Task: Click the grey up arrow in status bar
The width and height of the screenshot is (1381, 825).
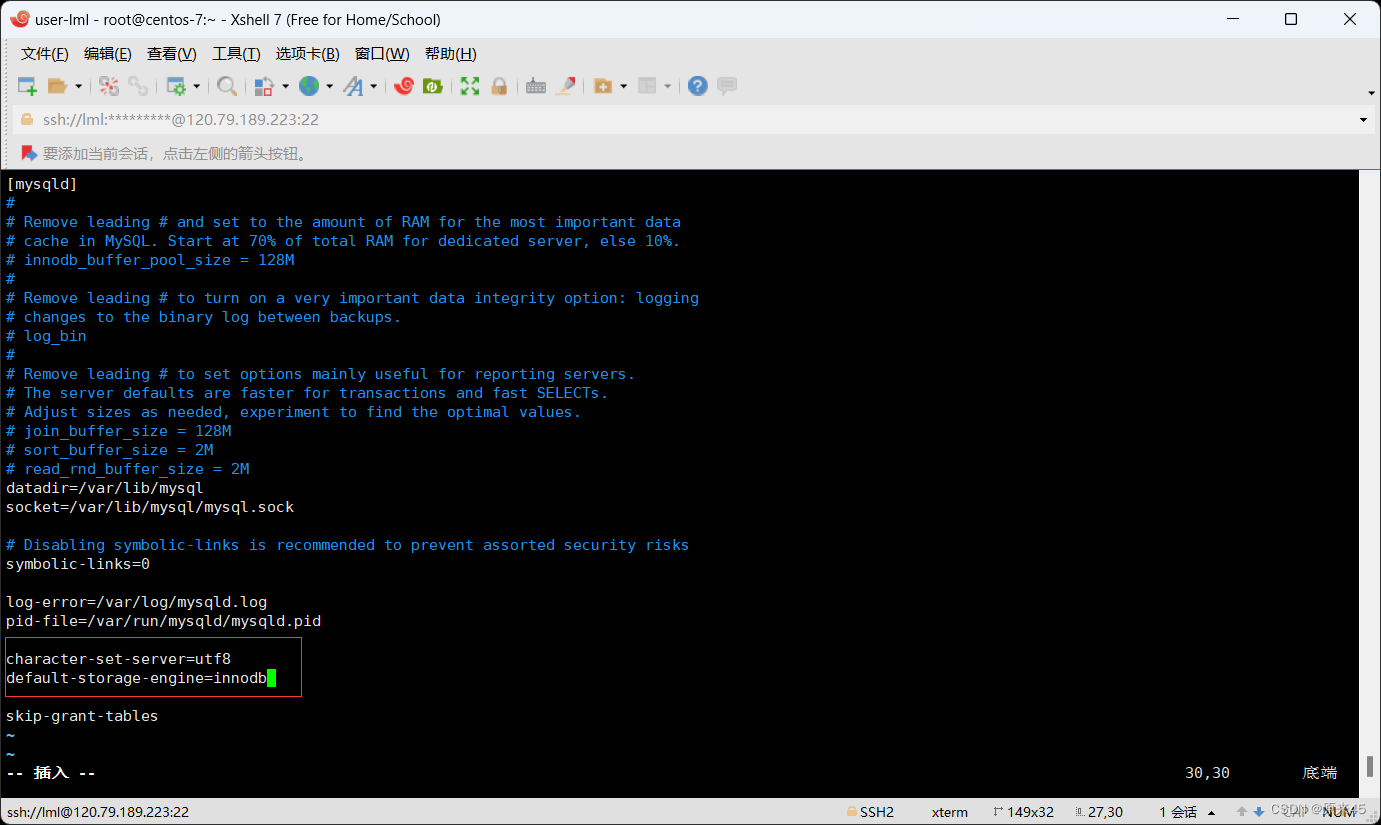Action: (x=1242, y=812)
